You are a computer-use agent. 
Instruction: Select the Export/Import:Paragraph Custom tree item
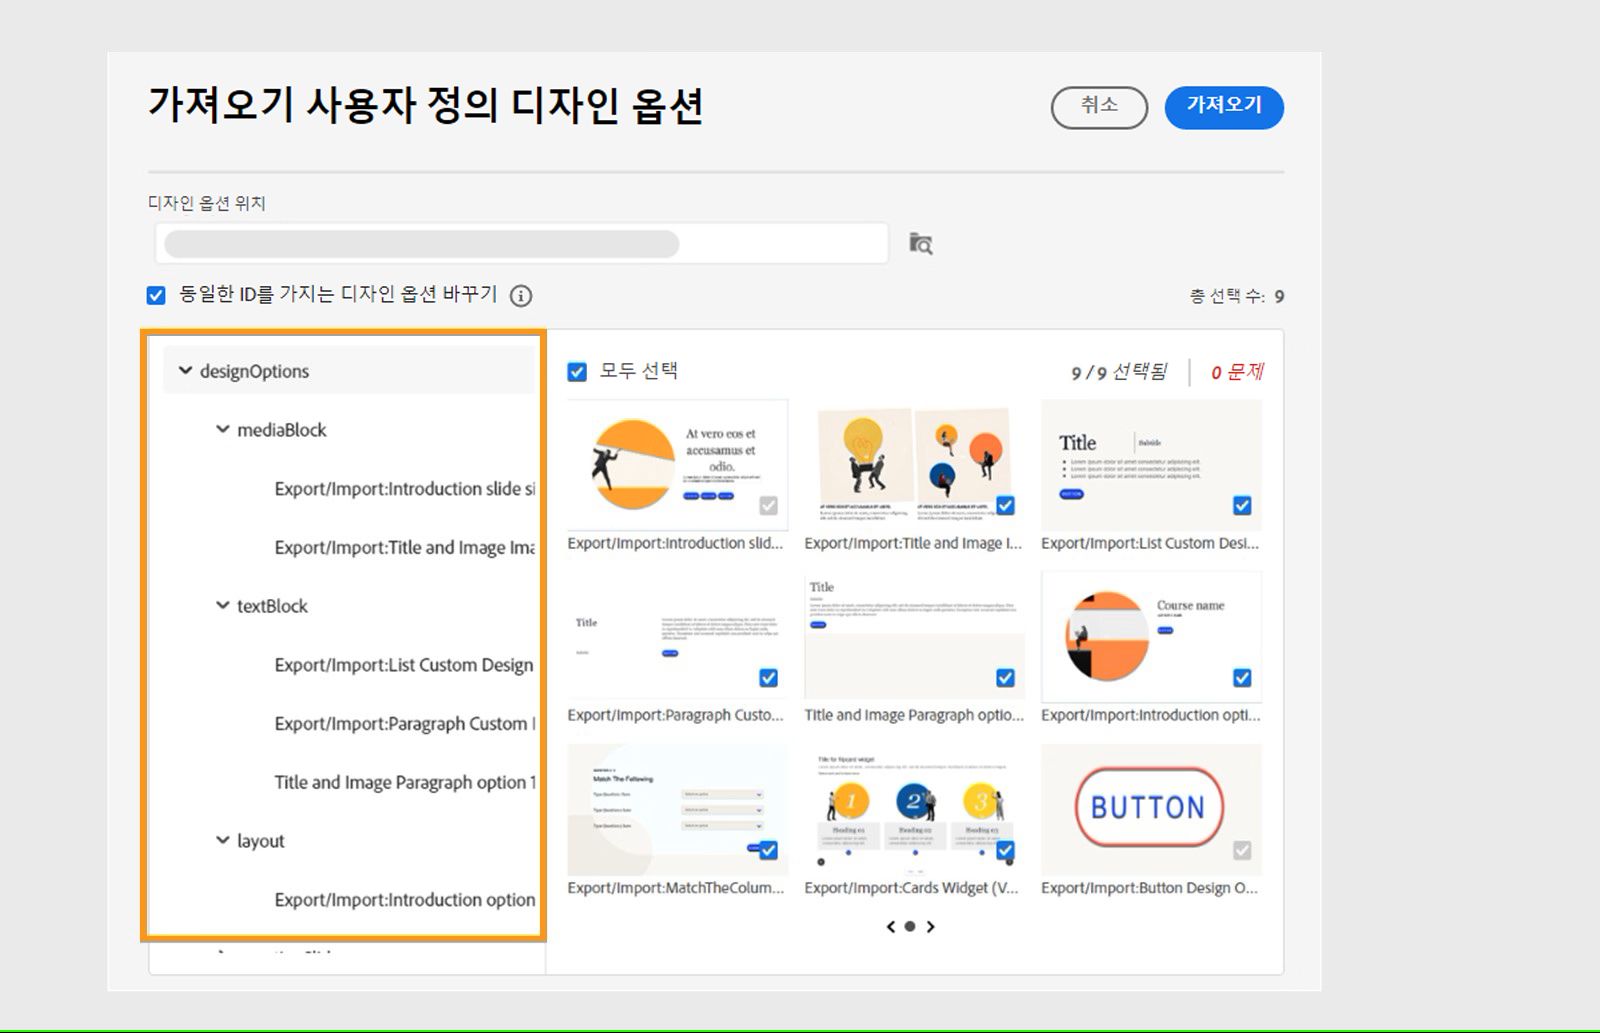click(406, 723)
